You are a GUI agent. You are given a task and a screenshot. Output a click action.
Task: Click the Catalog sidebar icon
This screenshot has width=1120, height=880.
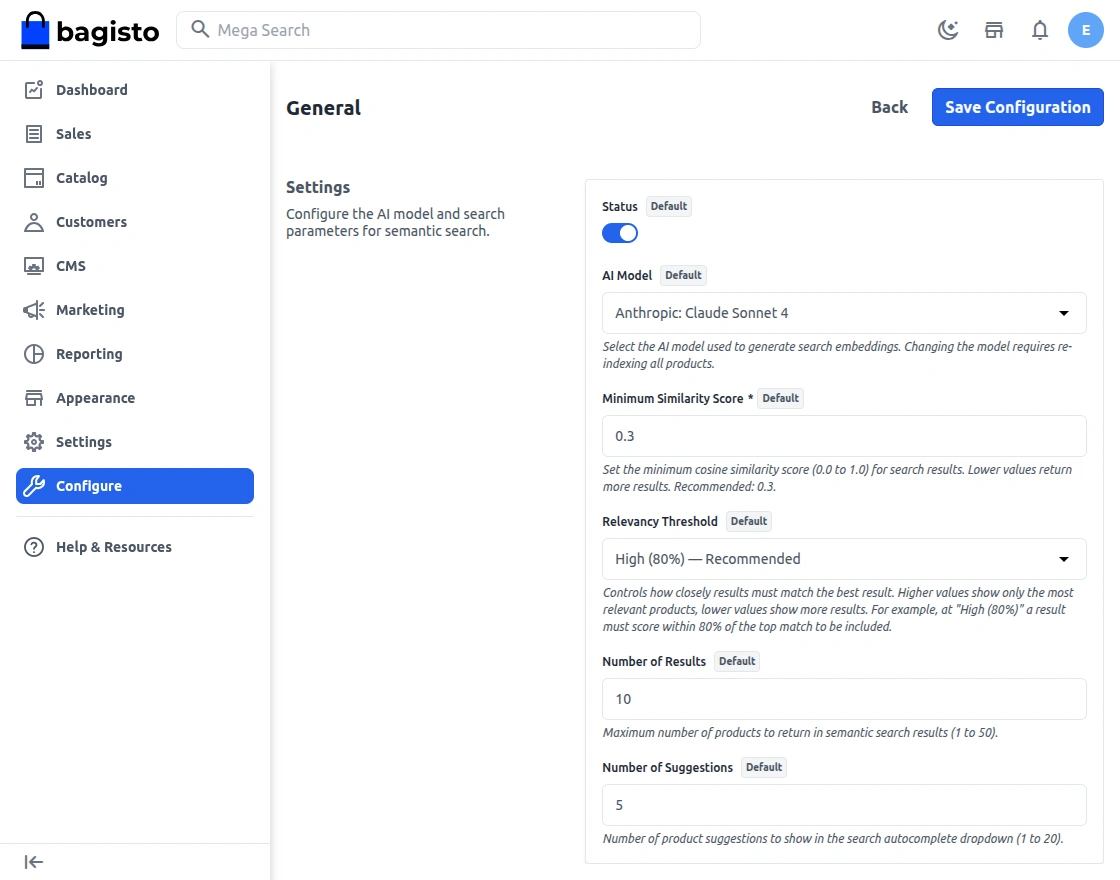(34, 178)
